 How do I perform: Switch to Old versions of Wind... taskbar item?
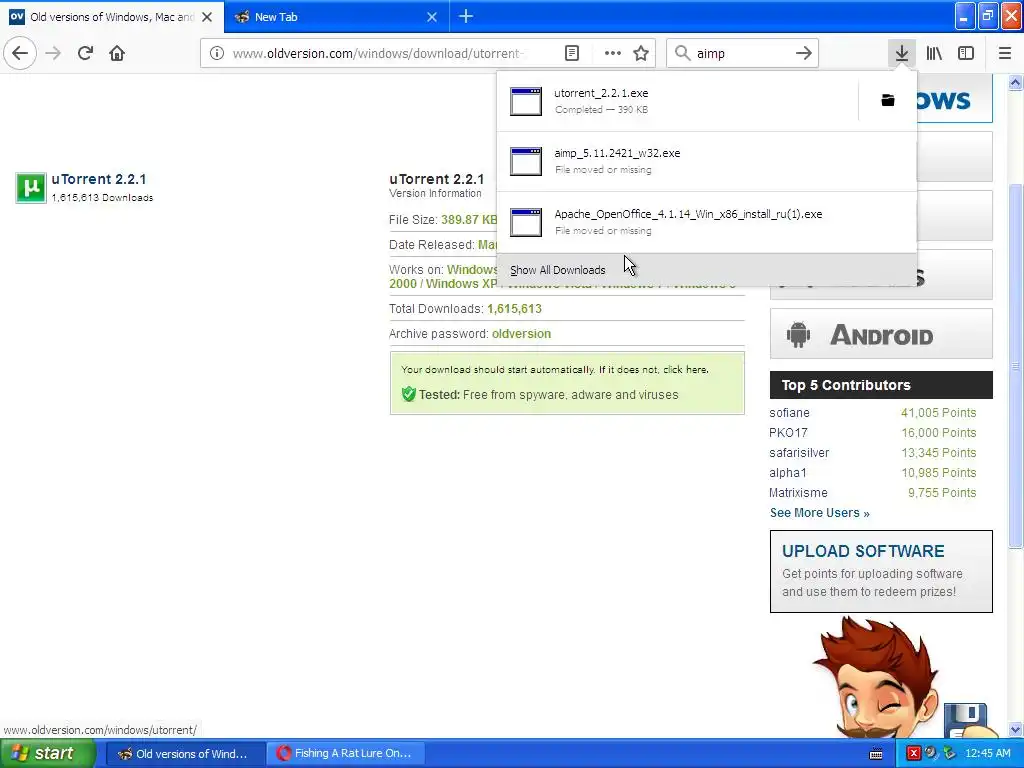185,753
